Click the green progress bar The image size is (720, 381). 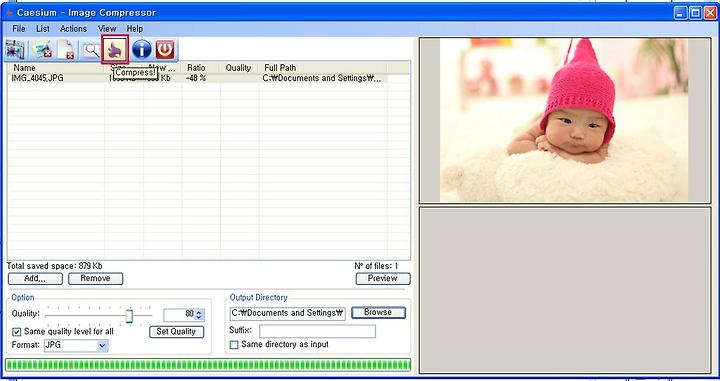coord(208,365)
